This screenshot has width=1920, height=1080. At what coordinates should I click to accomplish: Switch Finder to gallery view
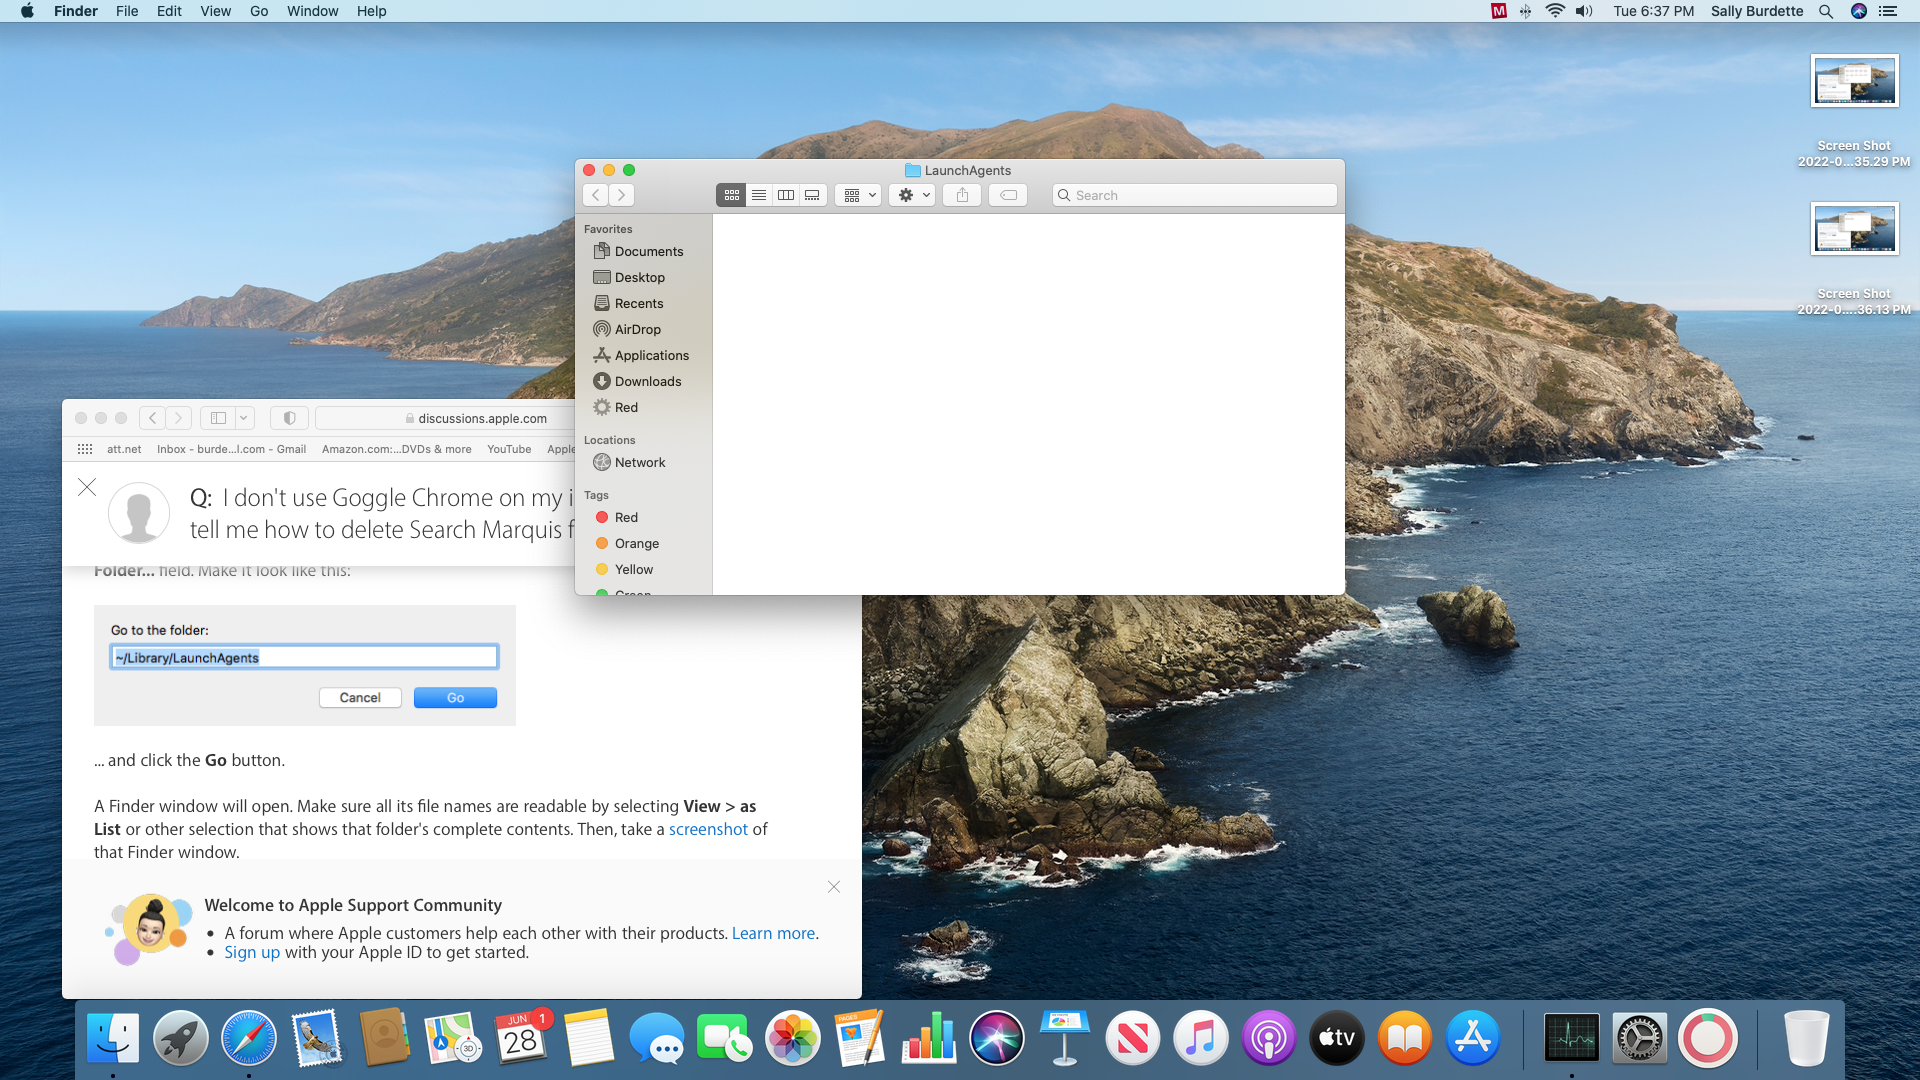click(x=813, y=195)
